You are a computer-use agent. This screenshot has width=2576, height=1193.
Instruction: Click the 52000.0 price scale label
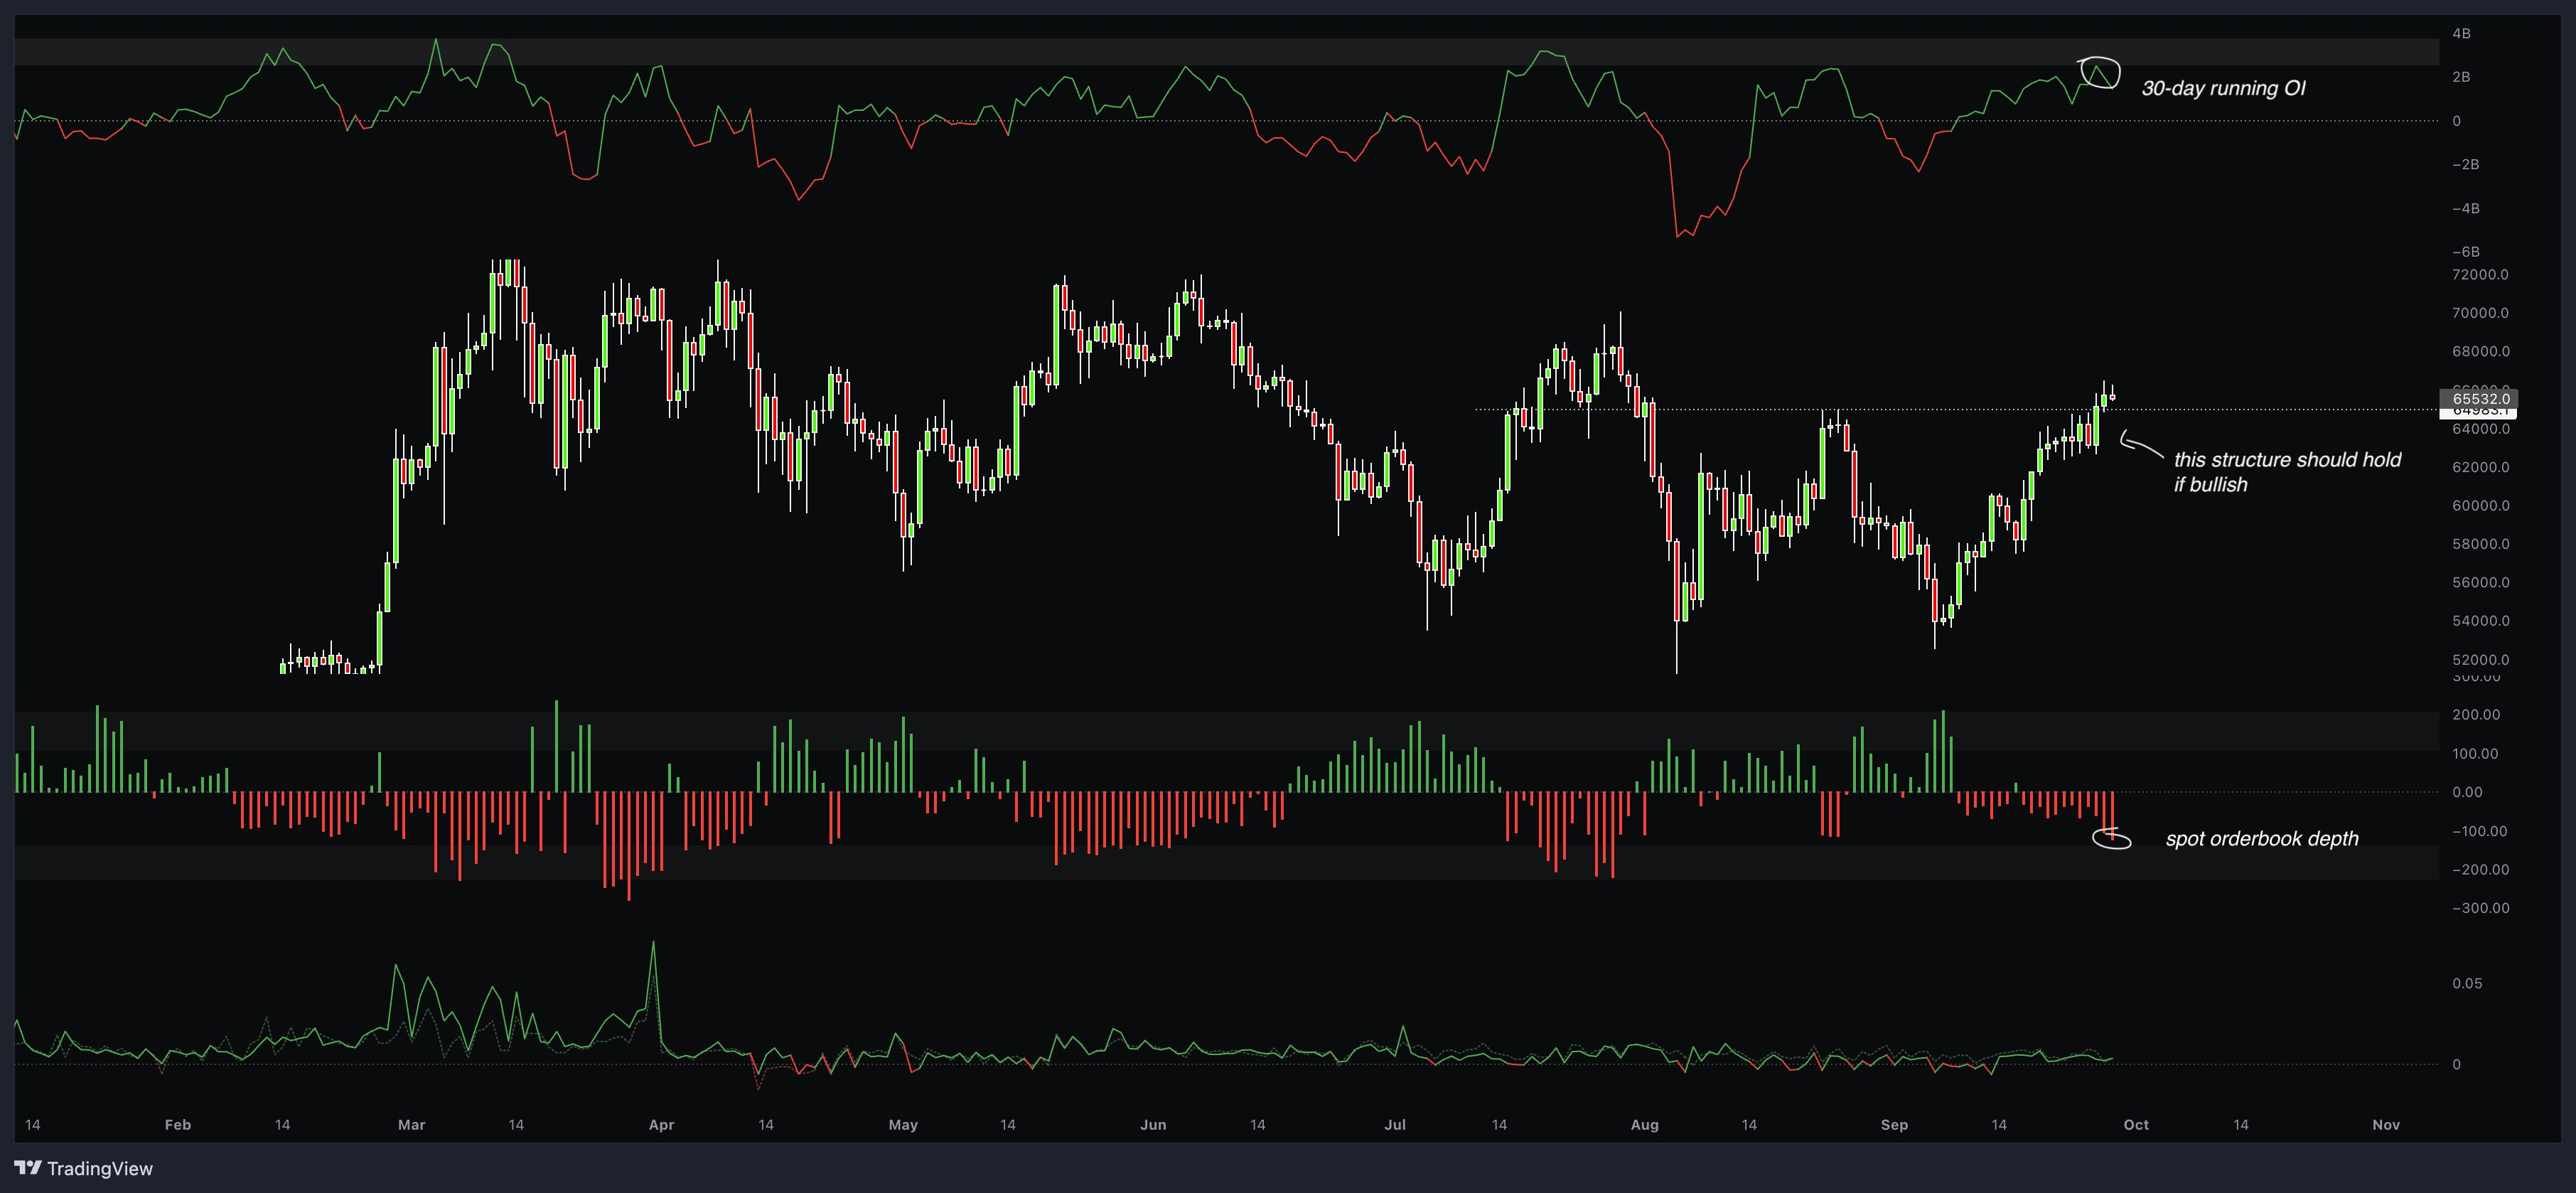(x=2480, y=659)
